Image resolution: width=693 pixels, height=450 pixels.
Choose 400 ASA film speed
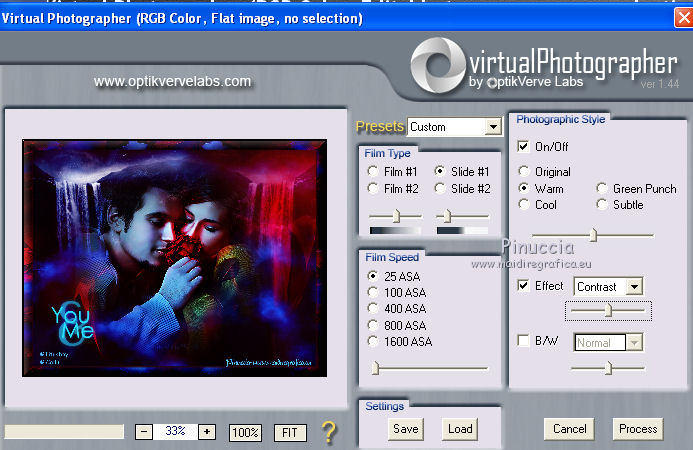click(373, 308)
